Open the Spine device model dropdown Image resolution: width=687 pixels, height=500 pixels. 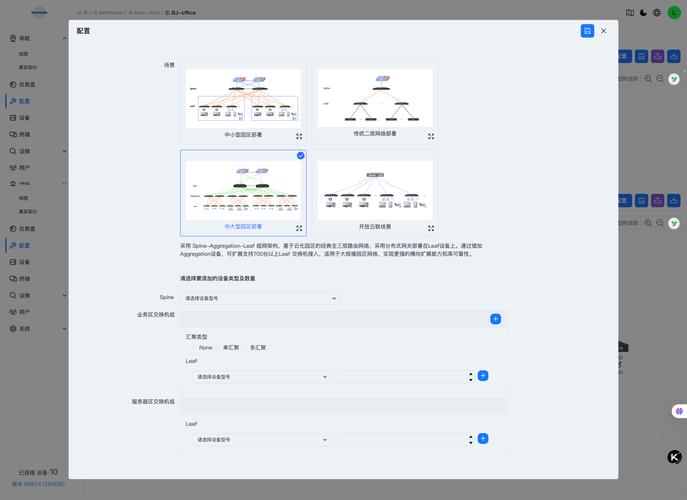pyautogui.click(x=260, y=298)
